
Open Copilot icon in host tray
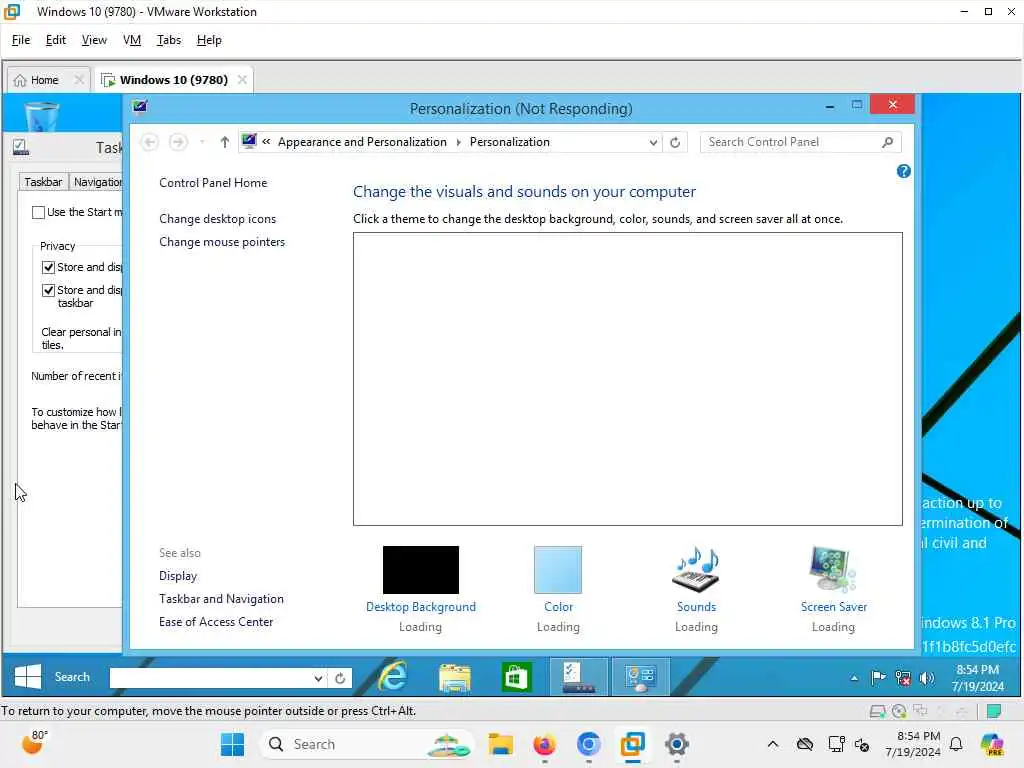point(992,744)
